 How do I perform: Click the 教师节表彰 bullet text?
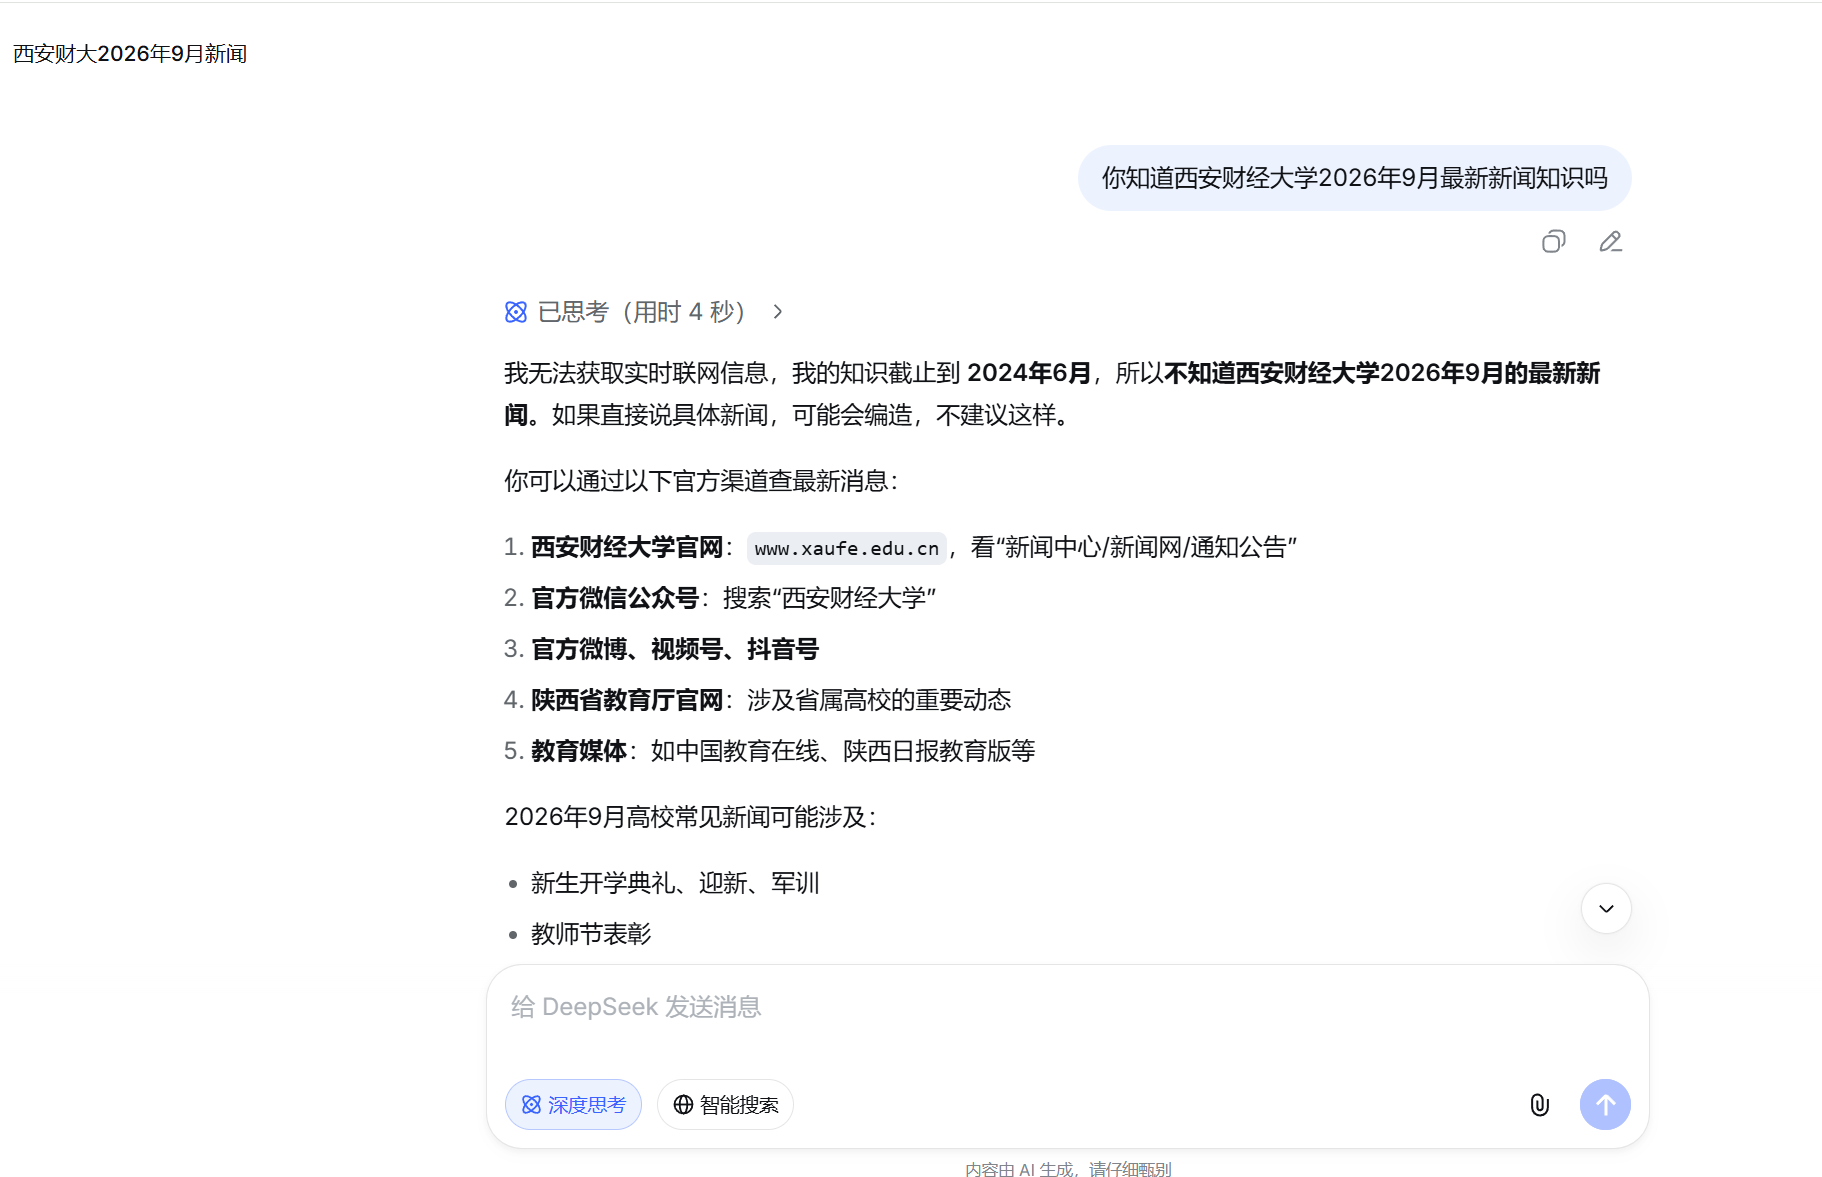[591, 934]
